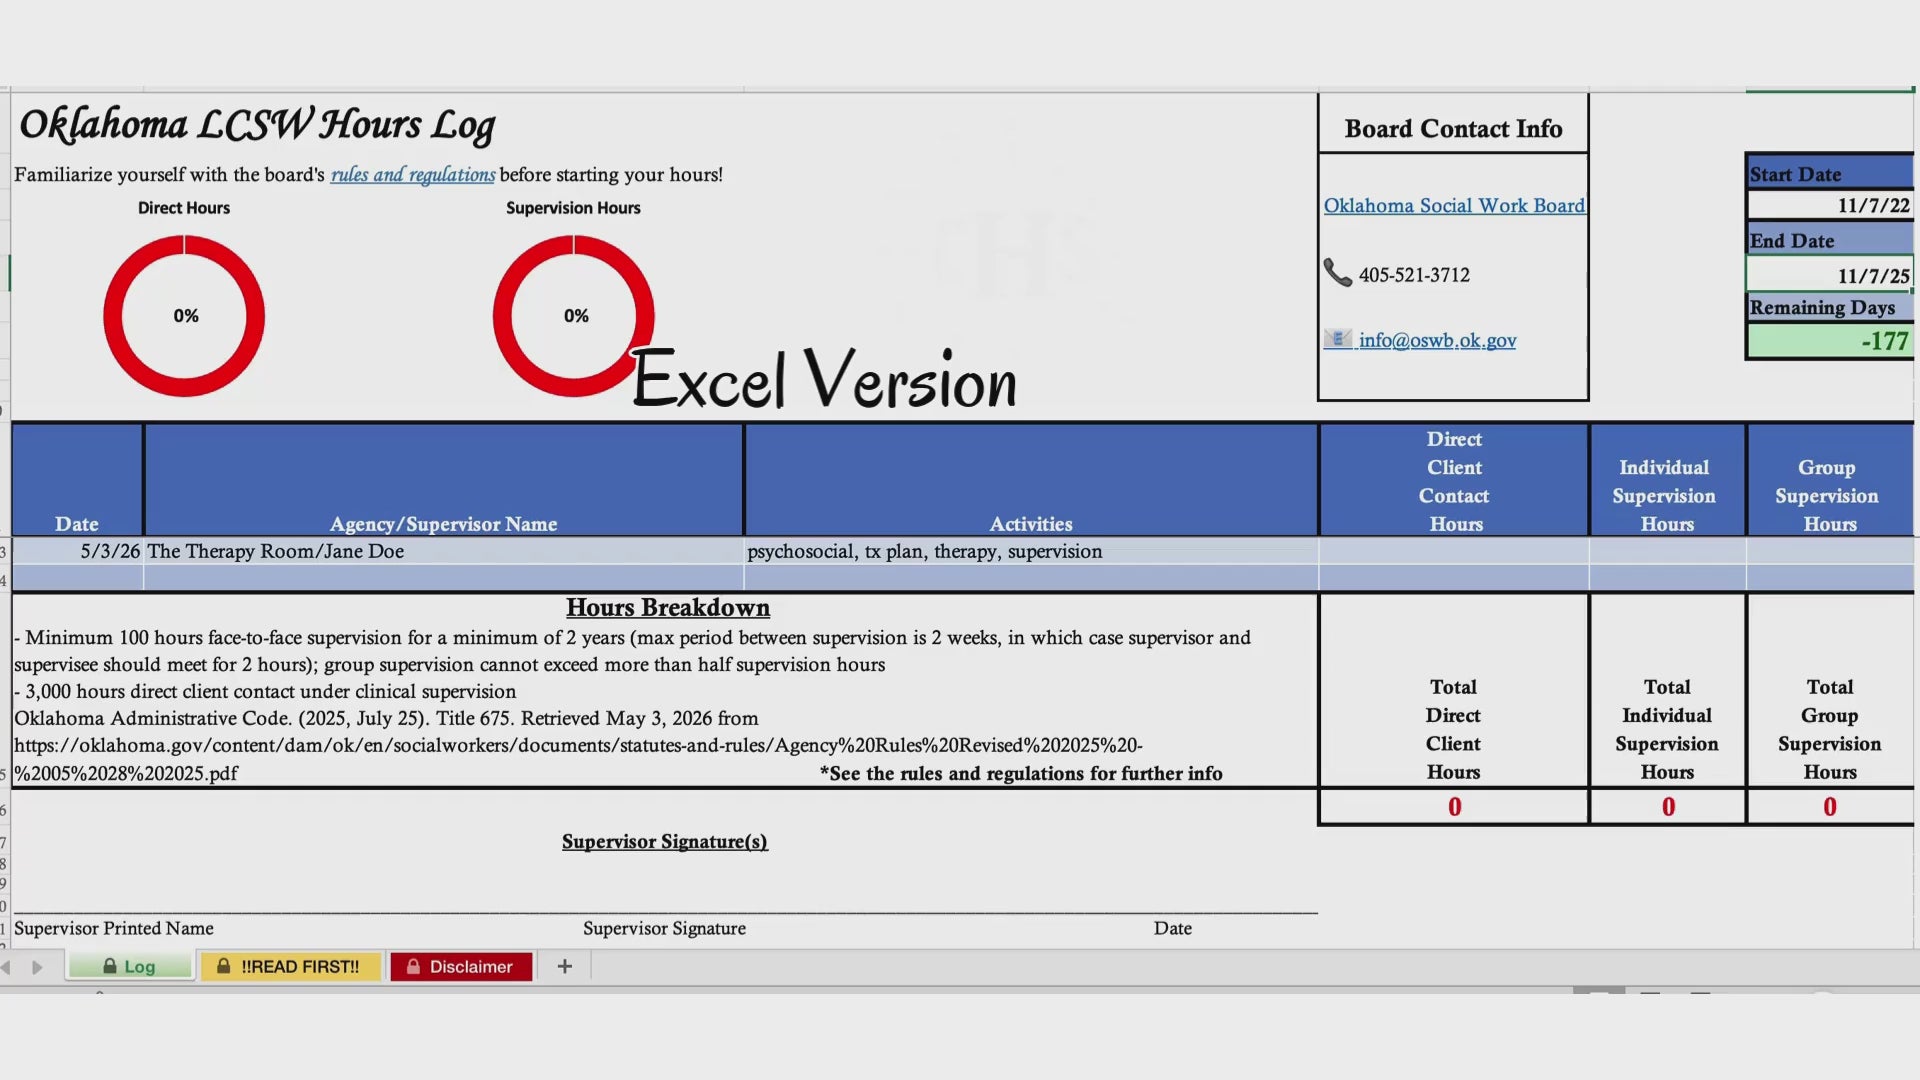Click the Hours Breakdown heading

[x=668, y=608]
